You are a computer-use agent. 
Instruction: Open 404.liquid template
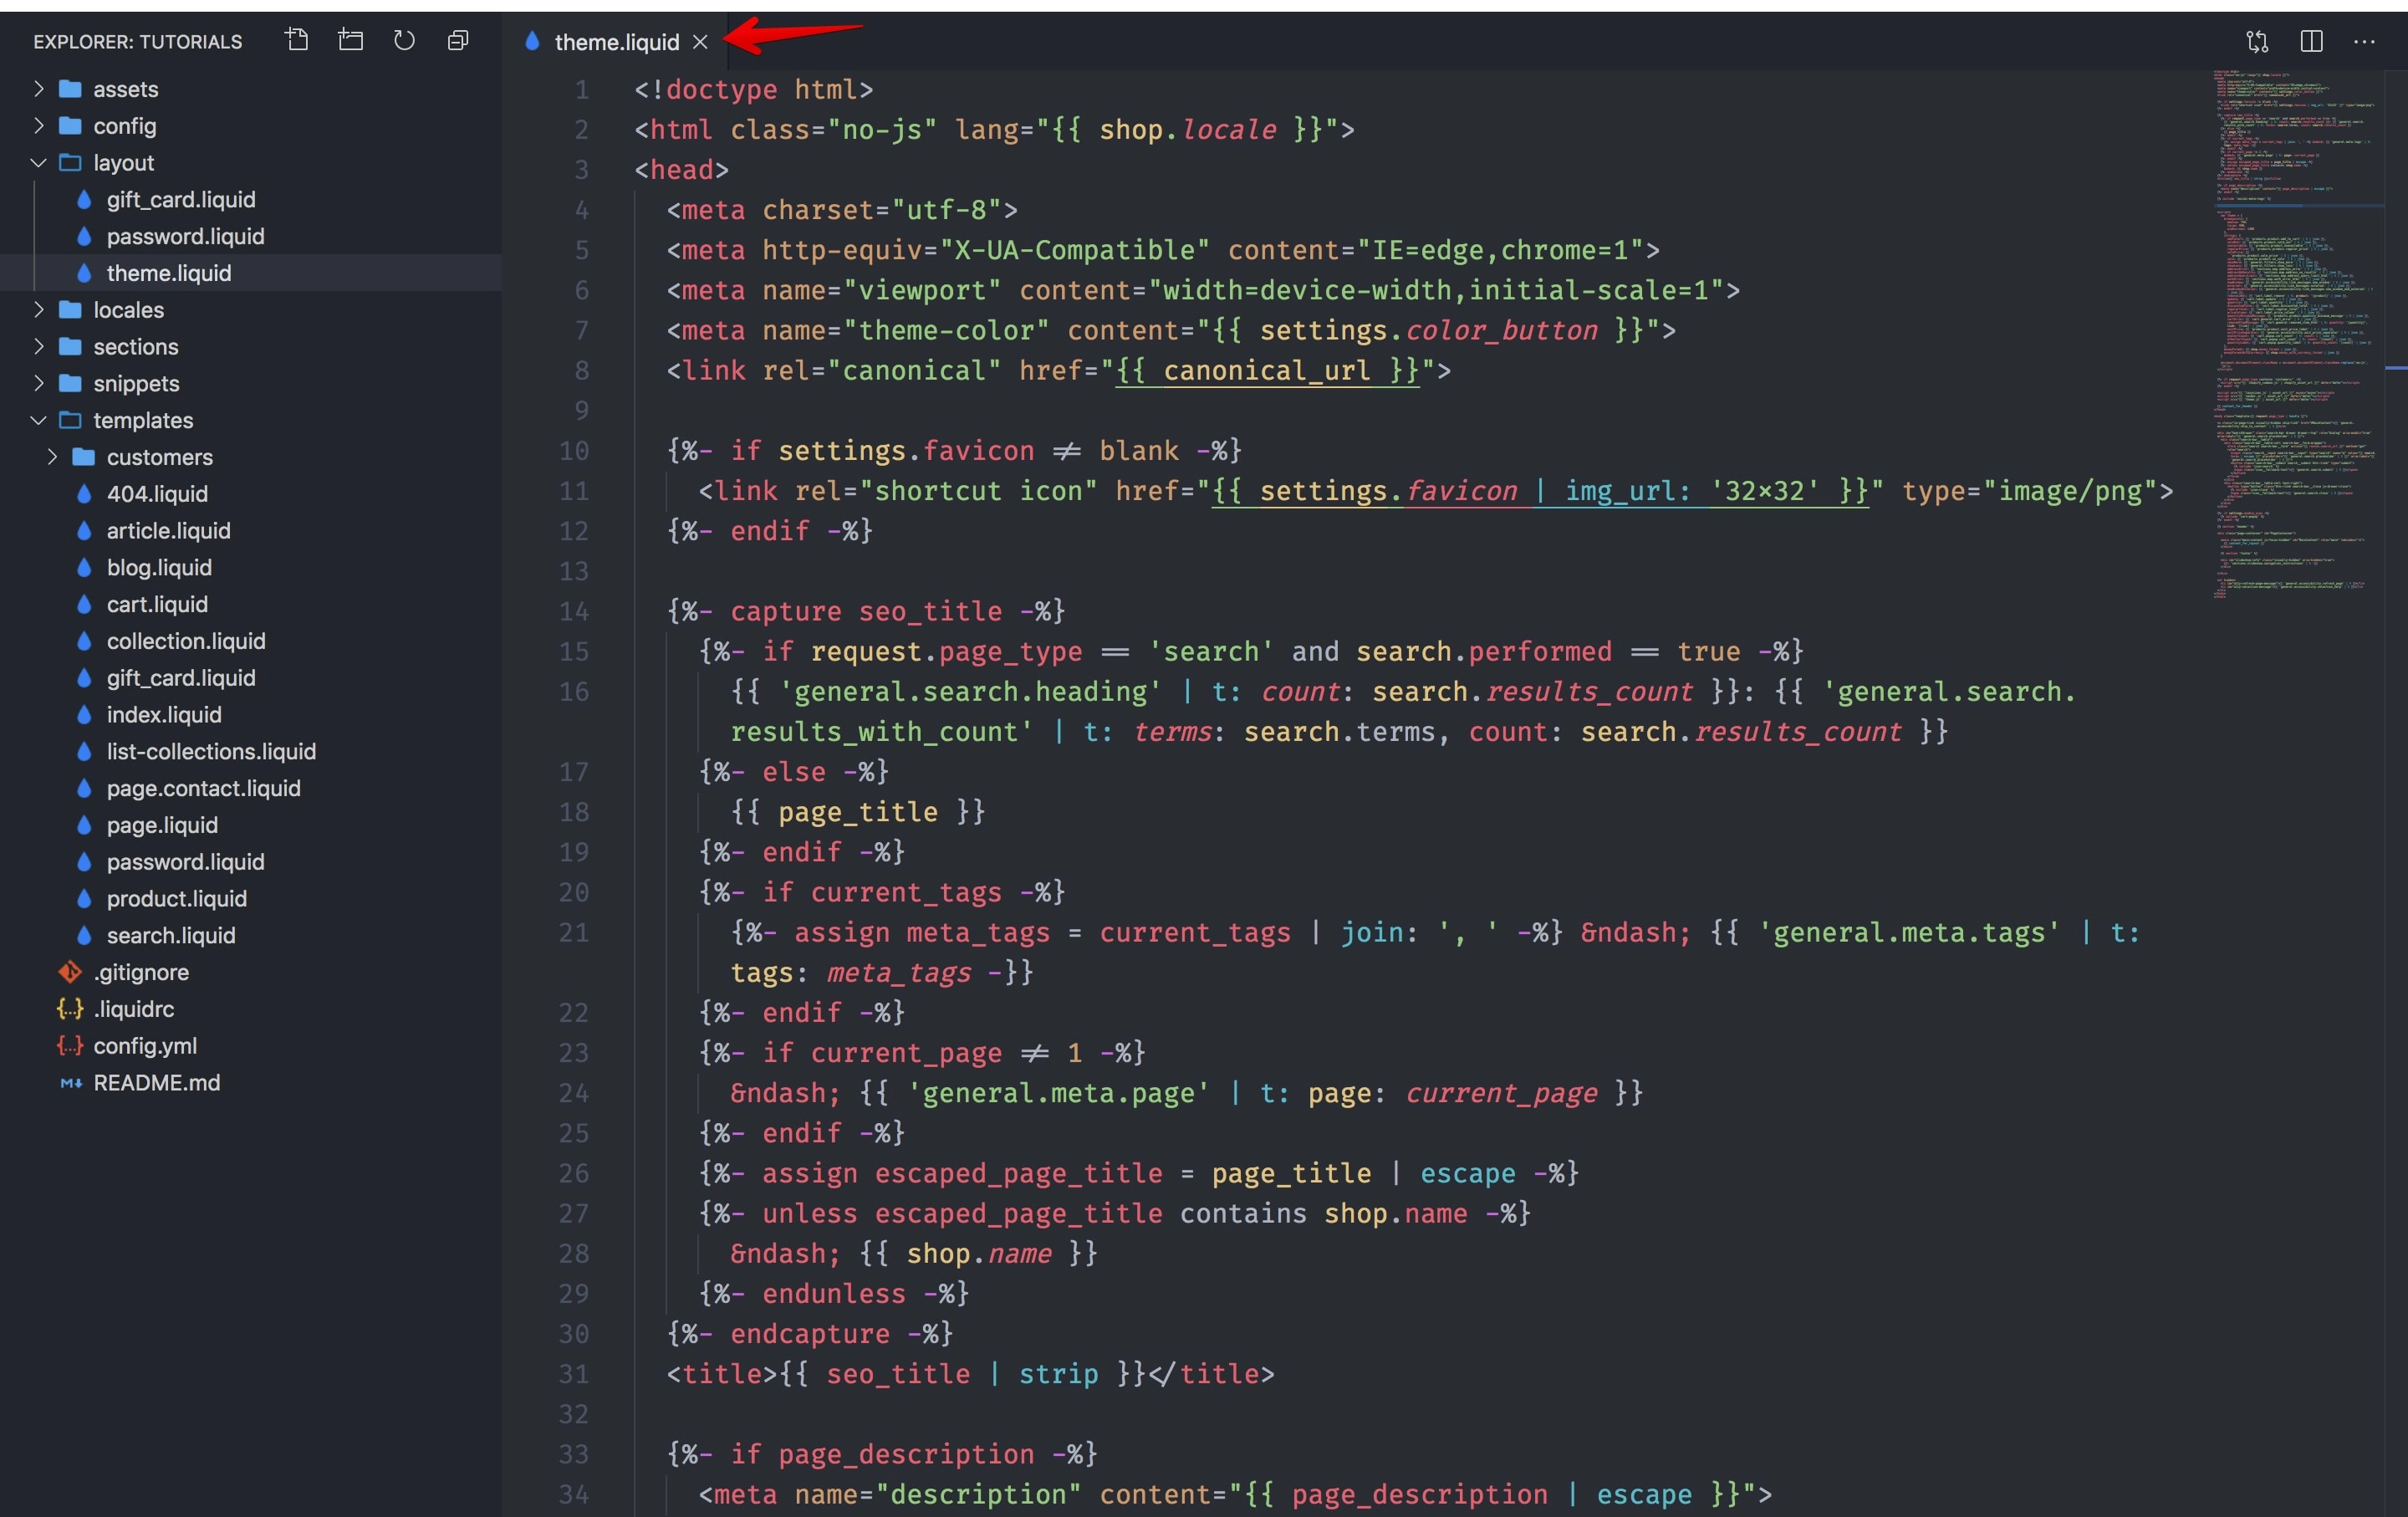[250, 494]
